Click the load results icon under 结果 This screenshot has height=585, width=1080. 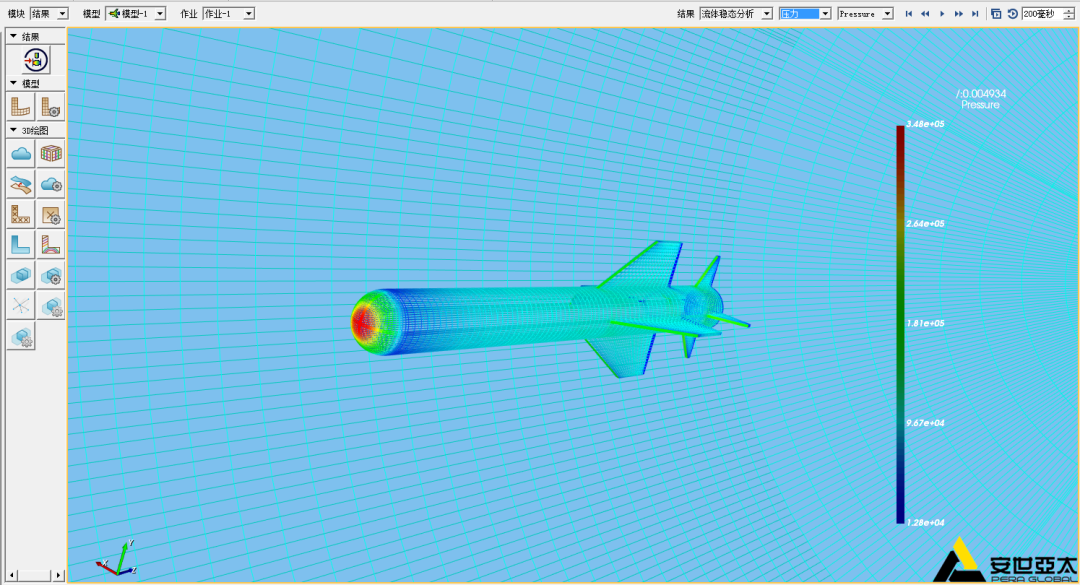36,60
